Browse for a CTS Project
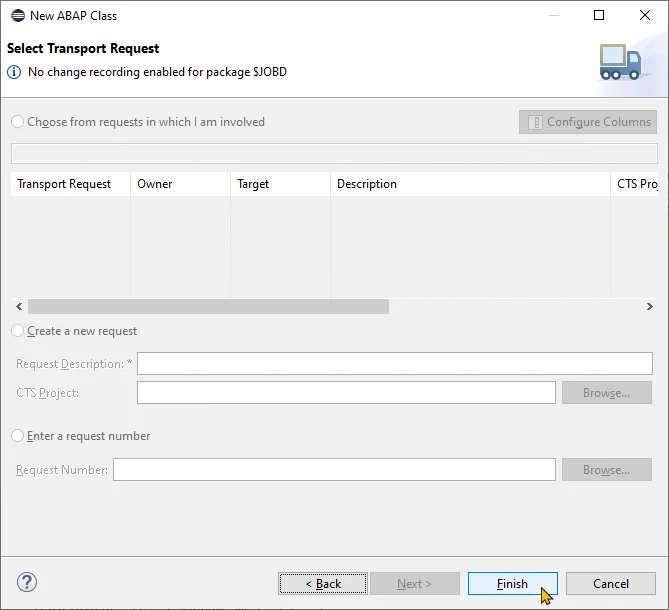 coord(607,392)
